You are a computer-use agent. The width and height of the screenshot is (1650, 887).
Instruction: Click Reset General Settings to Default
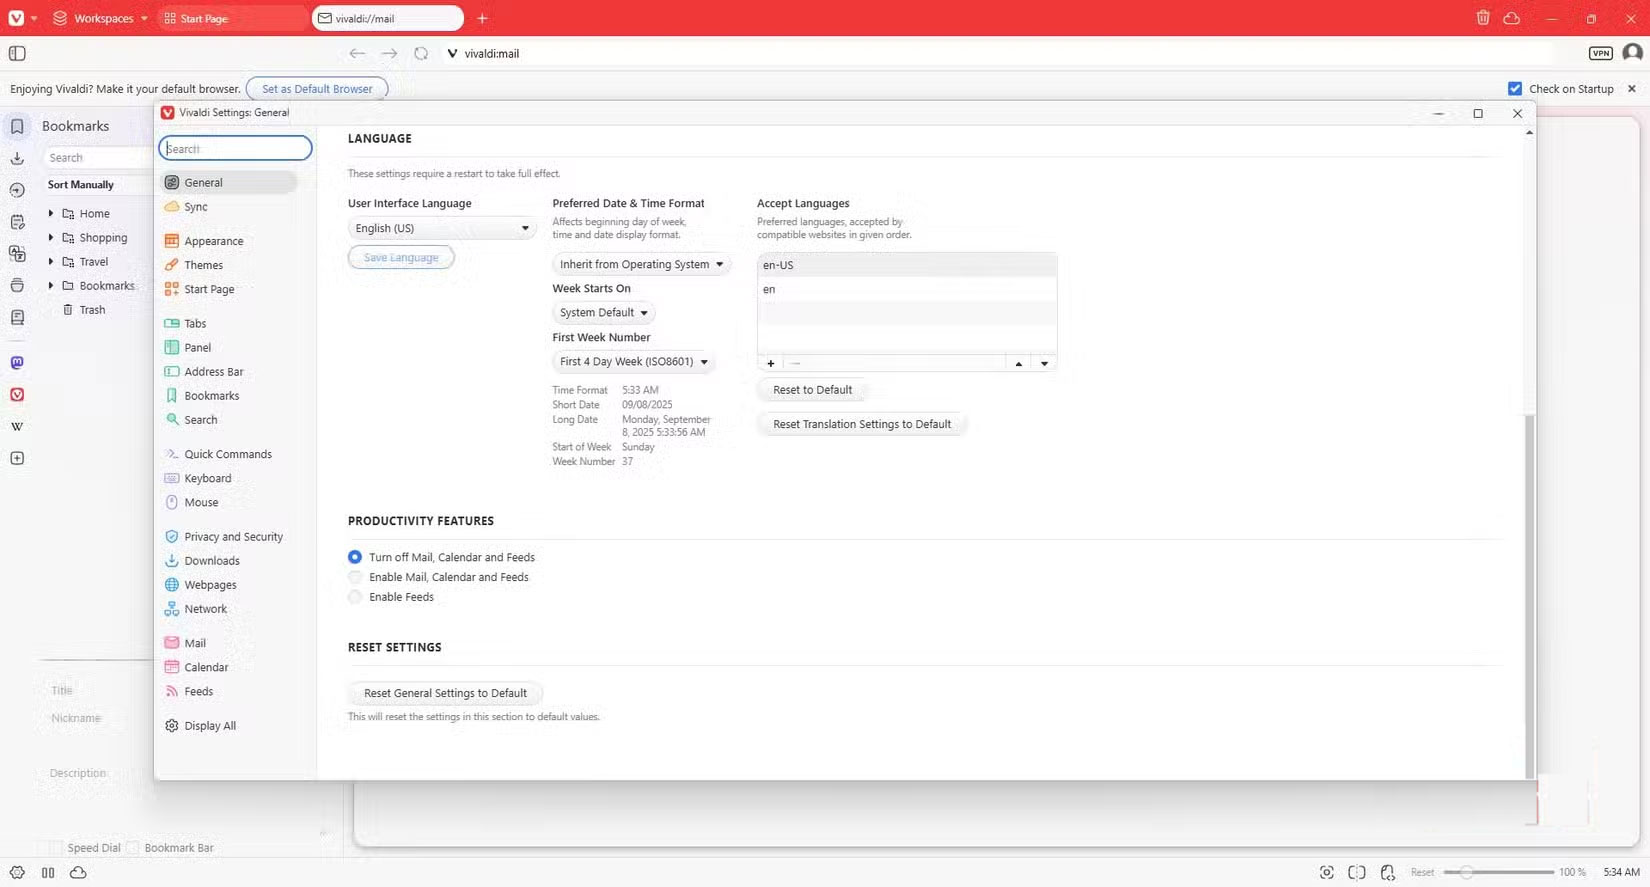tap(445, 693)
